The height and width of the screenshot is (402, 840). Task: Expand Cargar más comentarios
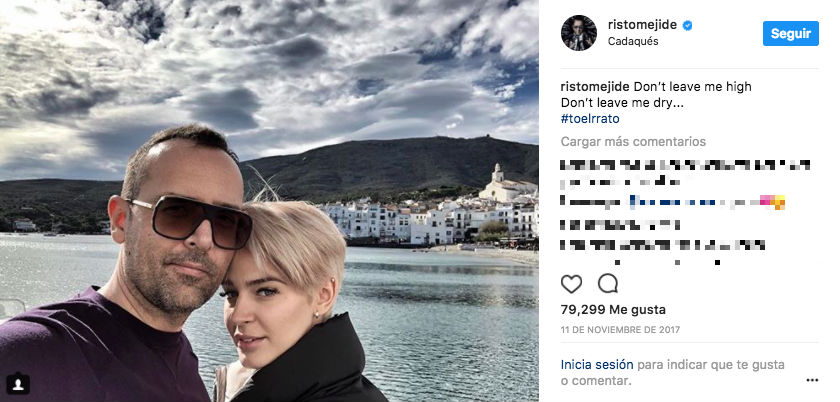[633, 142]
